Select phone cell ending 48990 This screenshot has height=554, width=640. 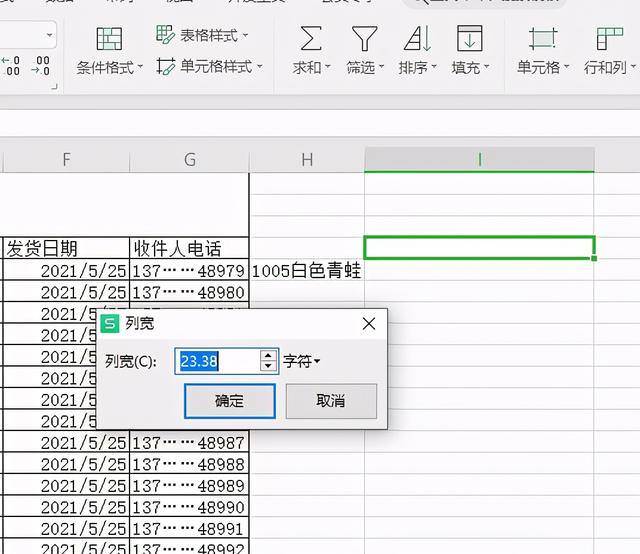189,507
